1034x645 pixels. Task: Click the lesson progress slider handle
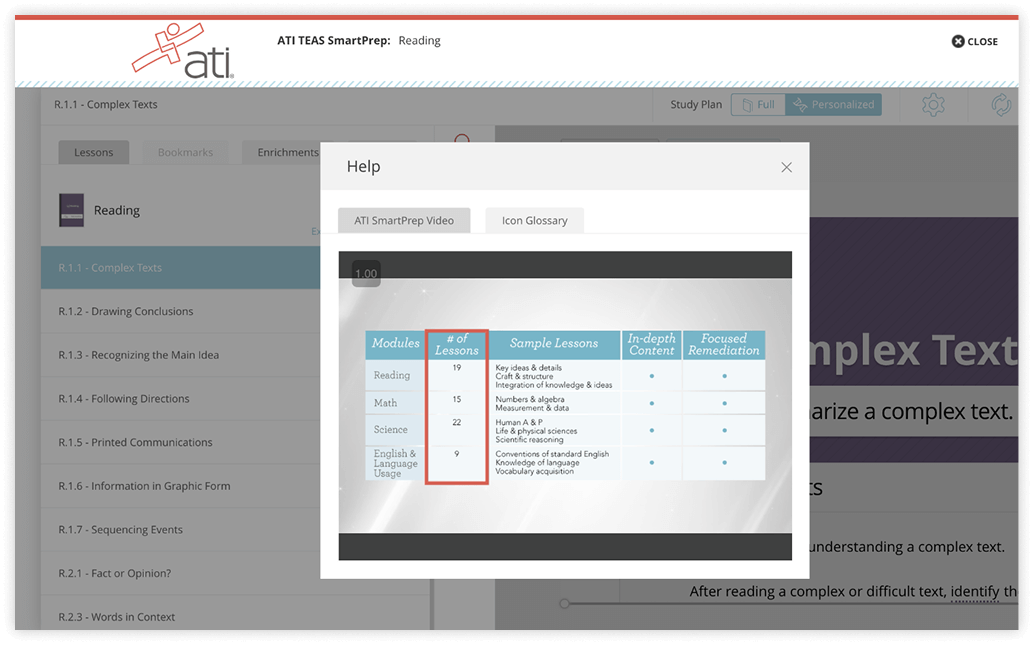pyautogui.click(x=565, y=603)
